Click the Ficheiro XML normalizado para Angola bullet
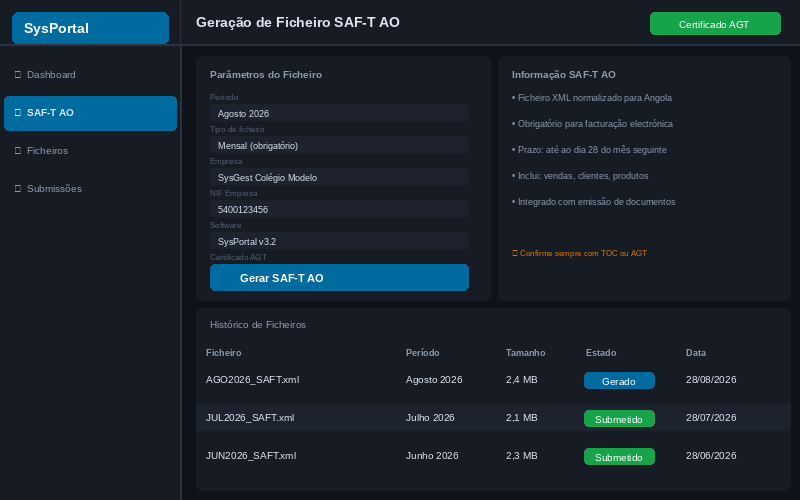The width and height of the screenshot is (800, 500). coord(592,98)
